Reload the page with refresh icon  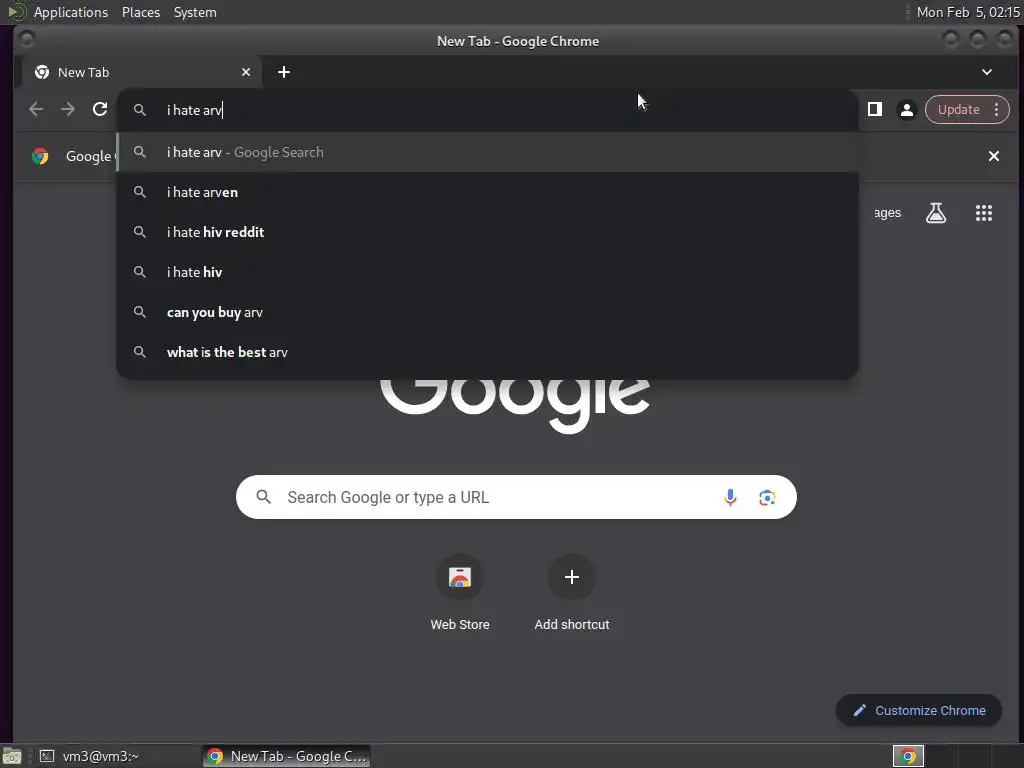click(x=100, y=109)
